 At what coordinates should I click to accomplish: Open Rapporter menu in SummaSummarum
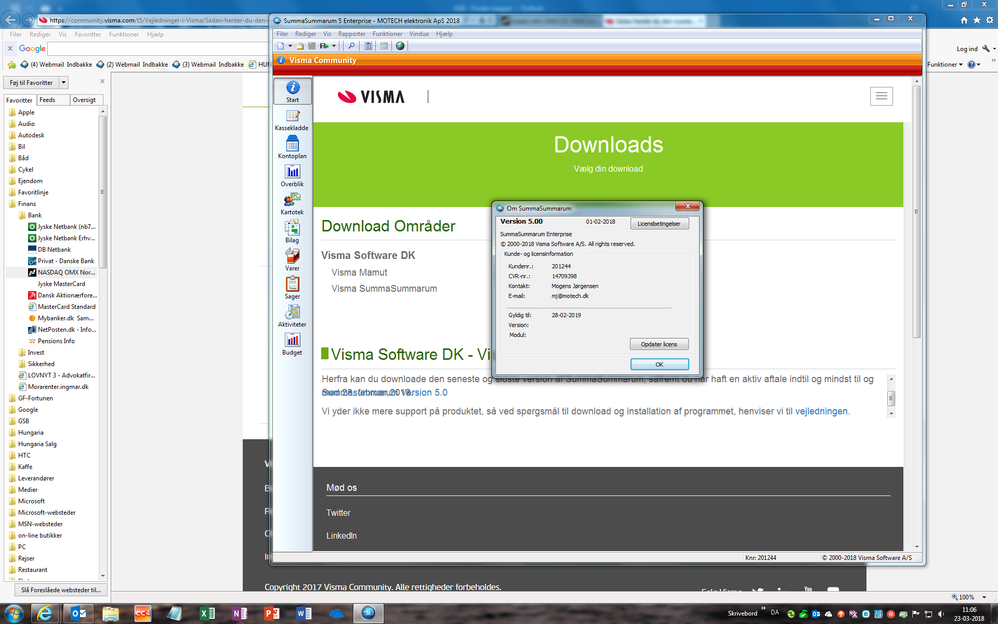352,34
